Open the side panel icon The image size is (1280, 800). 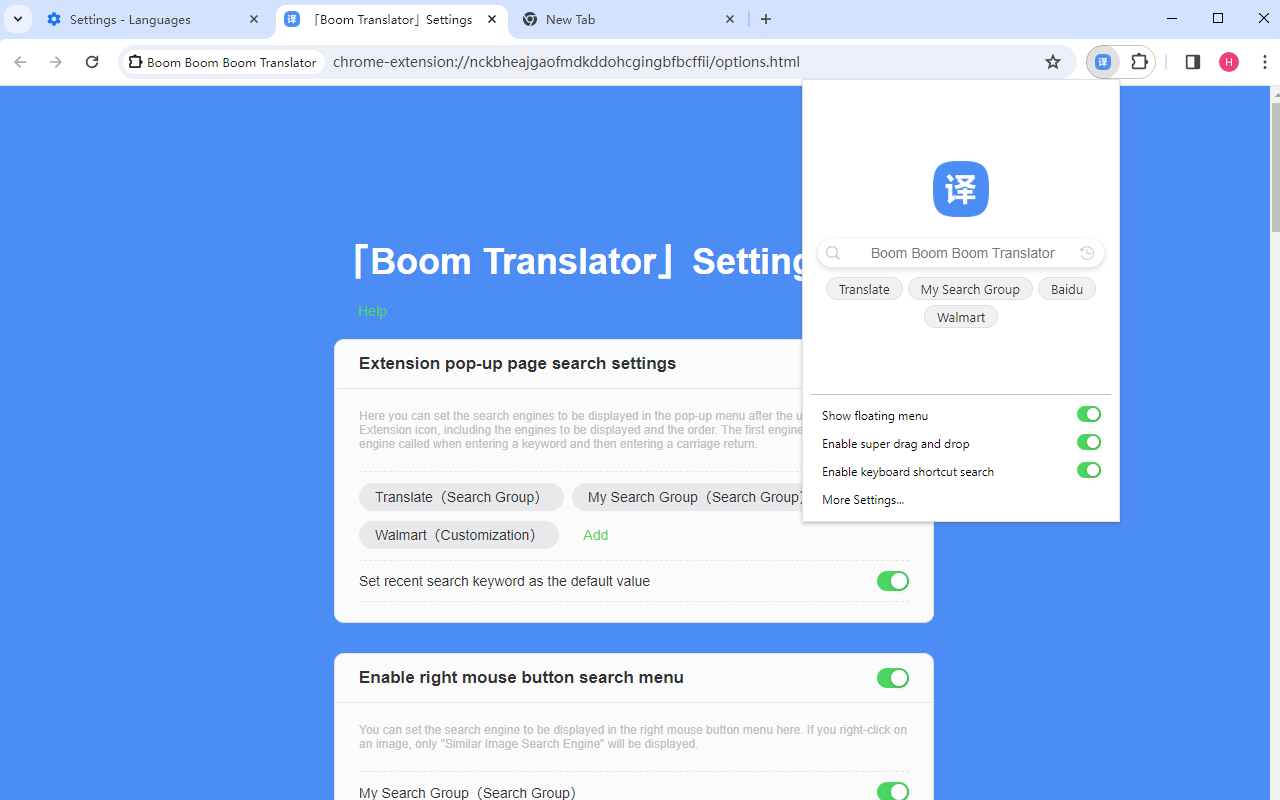[1192, 62]
